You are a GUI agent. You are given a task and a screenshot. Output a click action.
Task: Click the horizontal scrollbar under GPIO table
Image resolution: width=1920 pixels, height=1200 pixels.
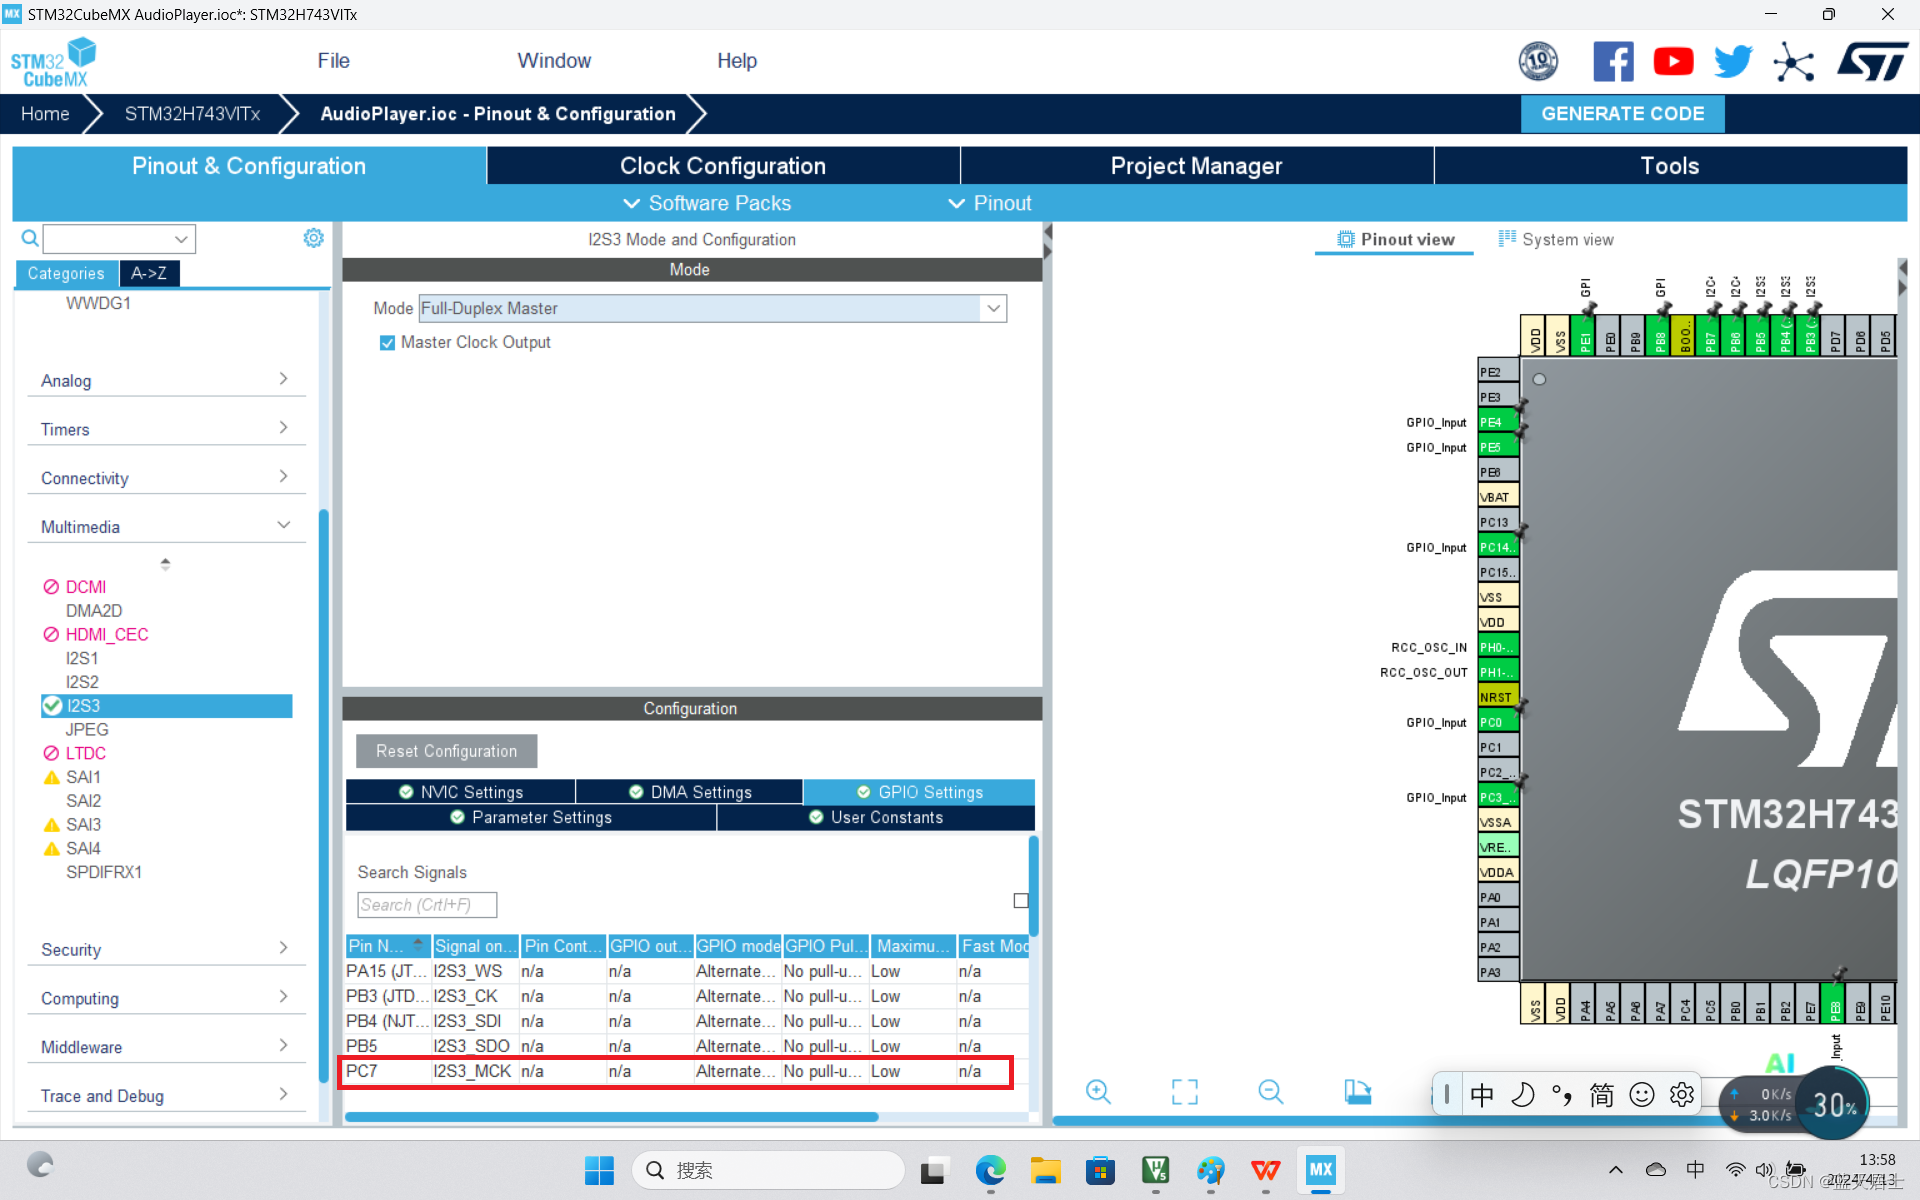point(610,1117)
